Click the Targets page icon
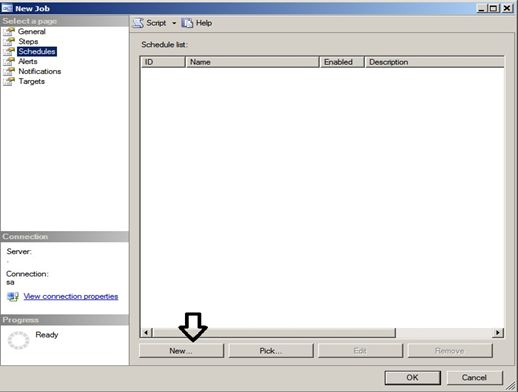This screenshot has width=518, height=392. (9, 81)
